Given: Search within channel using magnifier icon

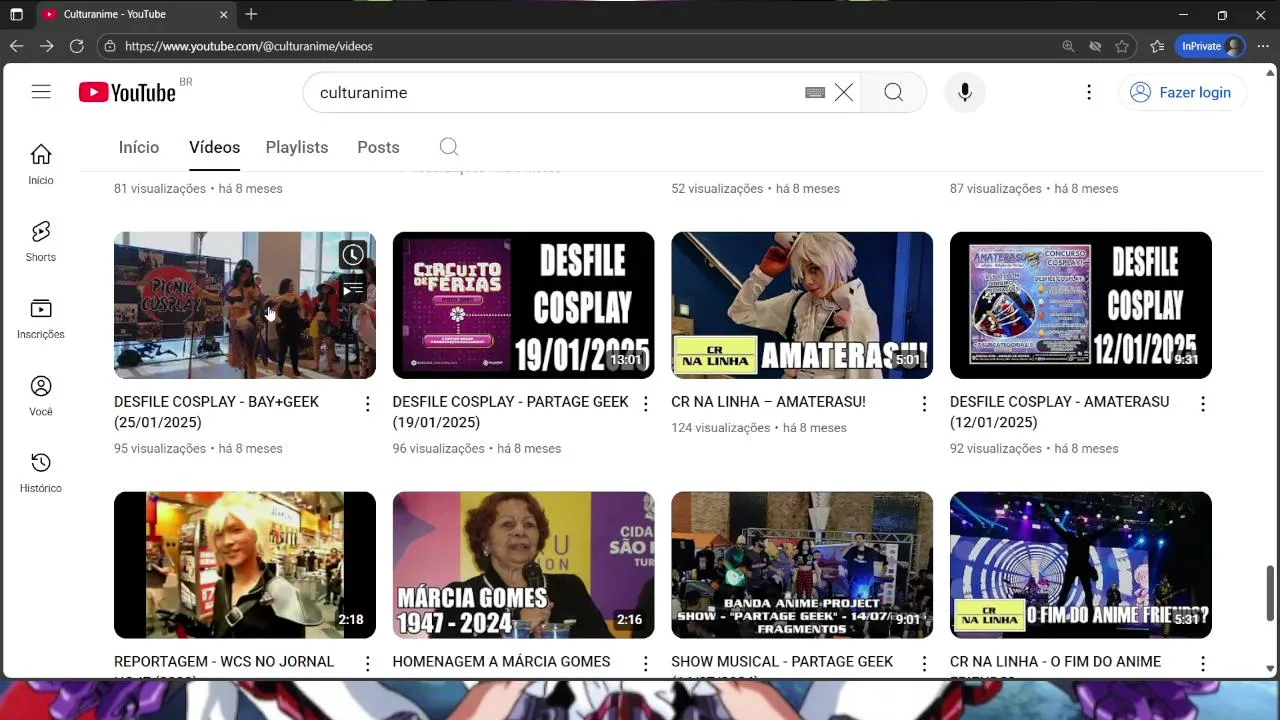Looking at the screenshot, I should (x=449, y=147).
